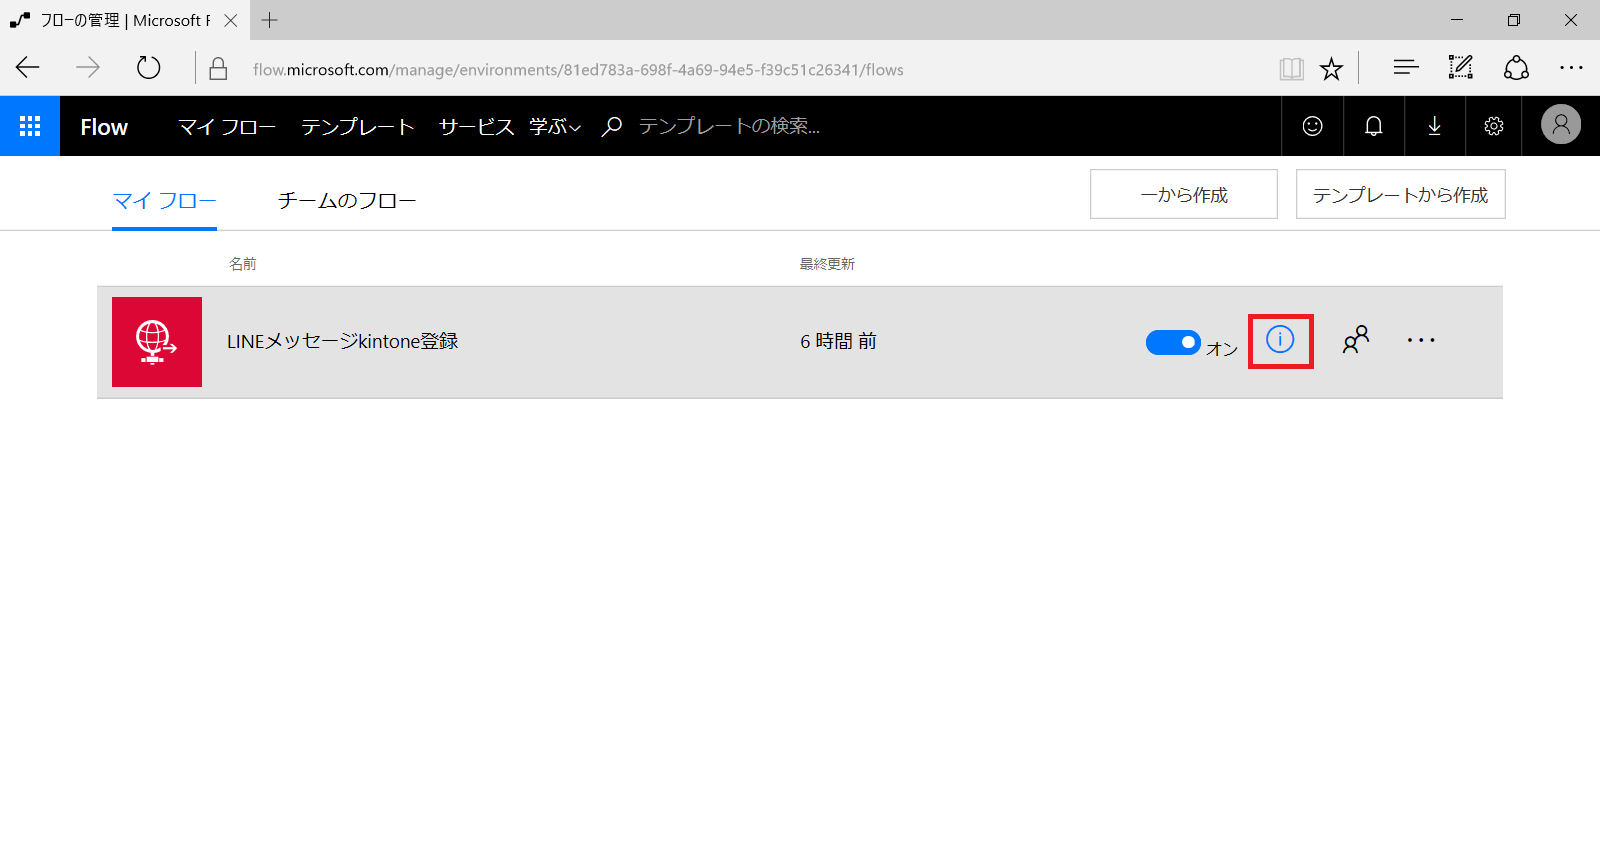Toggle the flow on/off switch
Viewport: 1600px width, 862px height.
pyautogui.click(x=1173, y=342)
